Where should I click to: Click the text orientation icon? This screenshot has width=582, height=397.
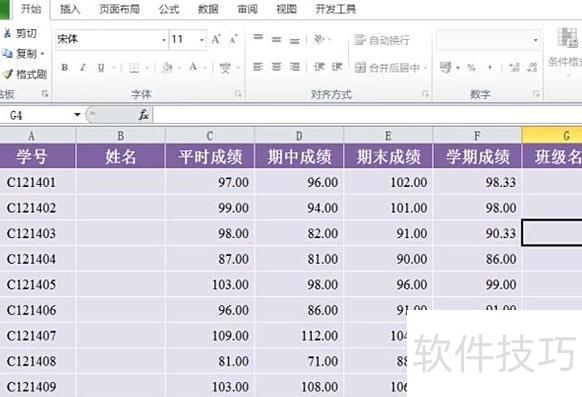(319, 39)
